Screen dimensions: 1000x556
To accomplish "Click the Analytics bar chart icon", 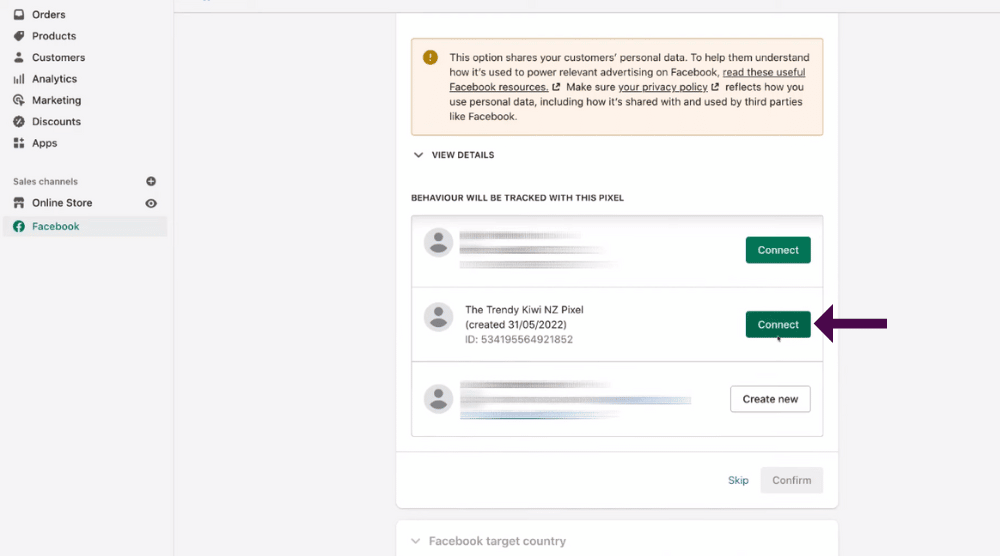I will [19, 78].
